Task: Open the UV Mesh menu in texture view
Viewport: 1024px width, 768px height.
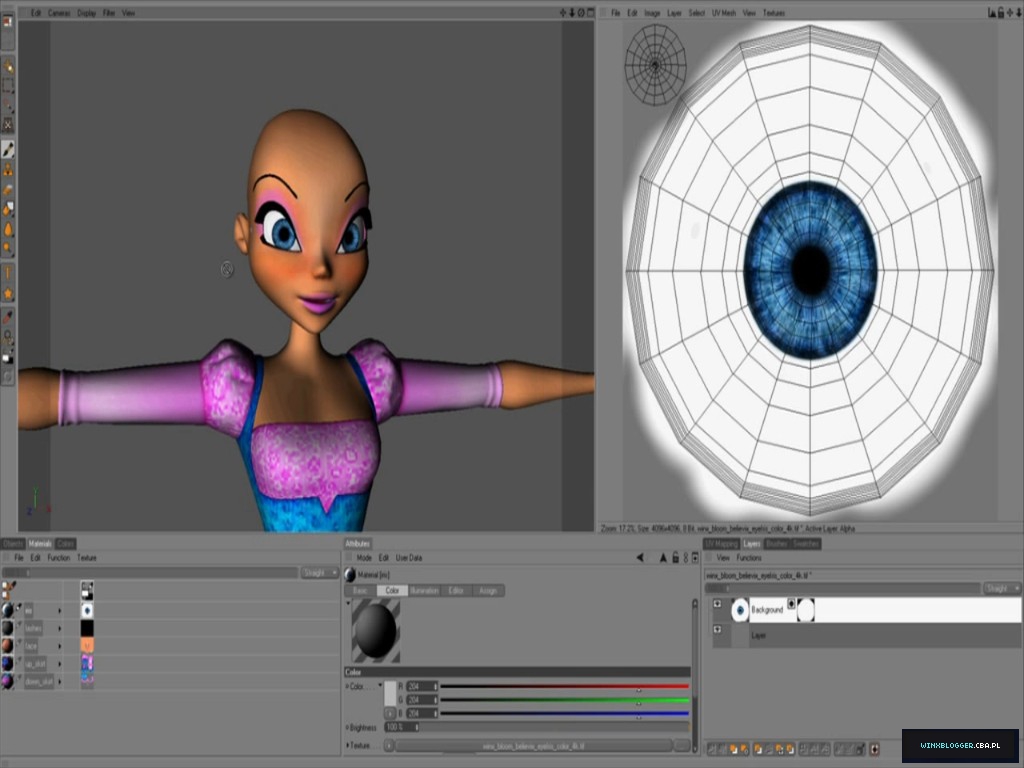Action: click(x=724, y=12)
